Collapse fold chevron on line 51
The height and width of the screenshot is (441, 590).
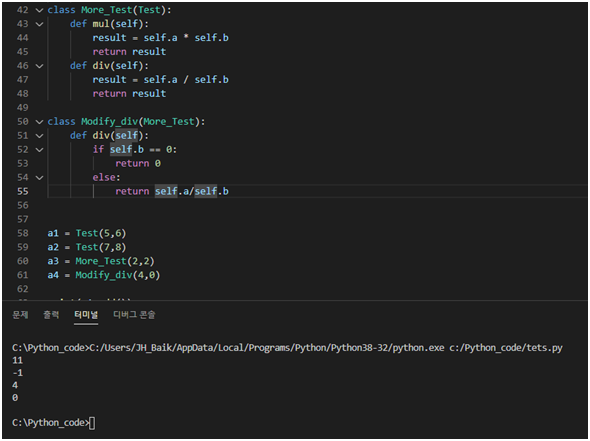tap(39, 135)
